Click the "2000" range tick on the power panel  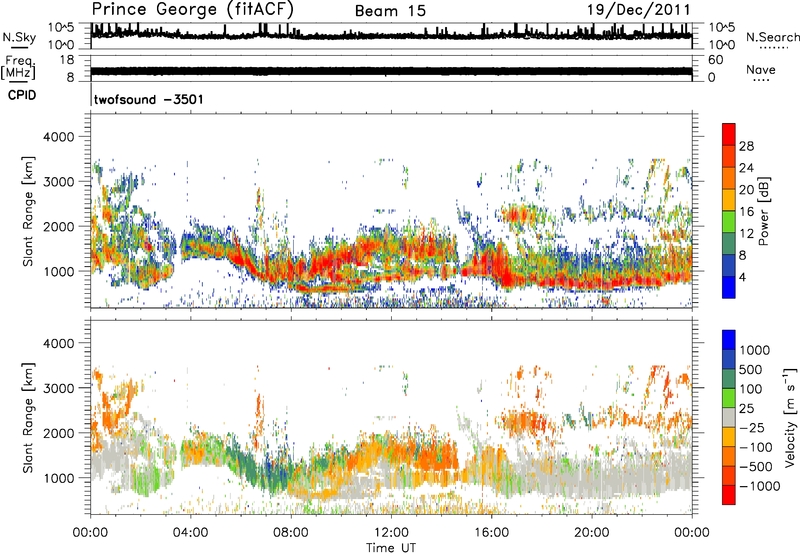pos(59,226)
